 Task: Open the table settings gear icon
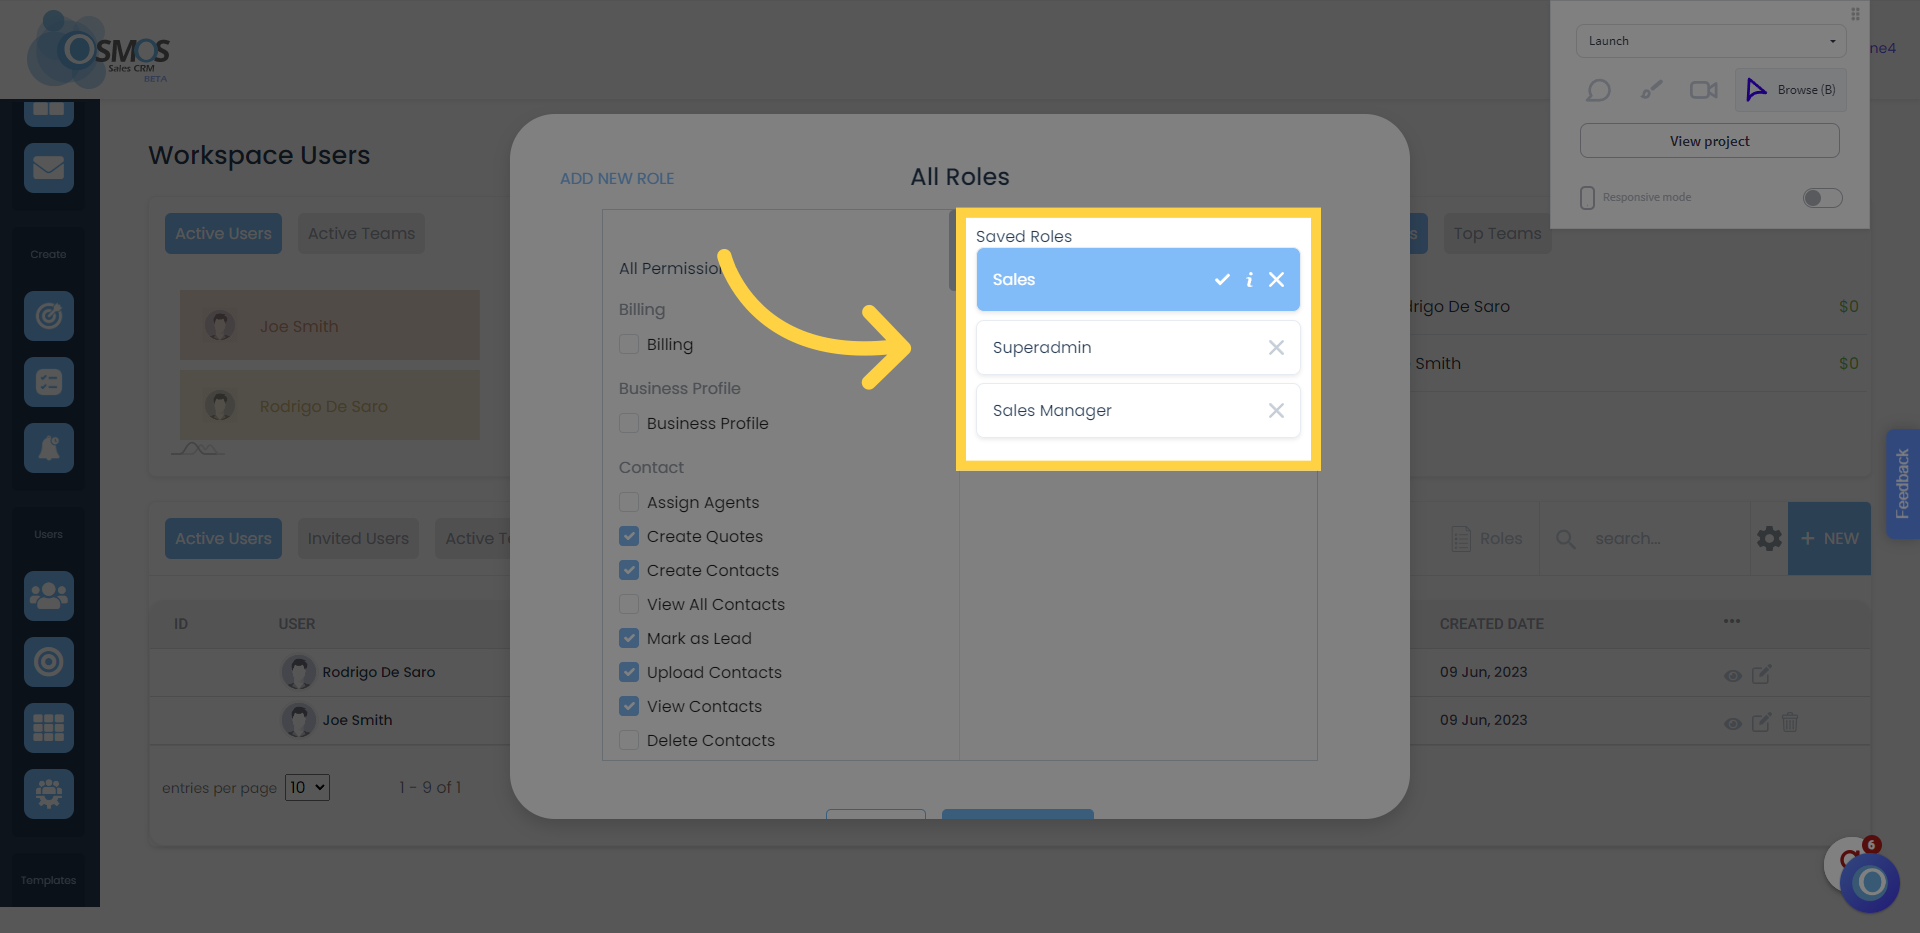[x=1769, y=539]
